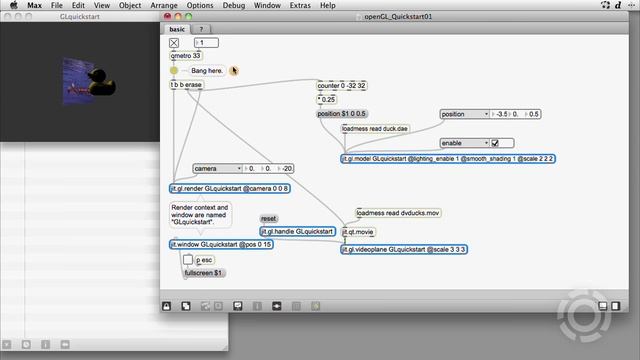
Task: Click the clock icon in the Max window
Action: (x=26, y=344)
